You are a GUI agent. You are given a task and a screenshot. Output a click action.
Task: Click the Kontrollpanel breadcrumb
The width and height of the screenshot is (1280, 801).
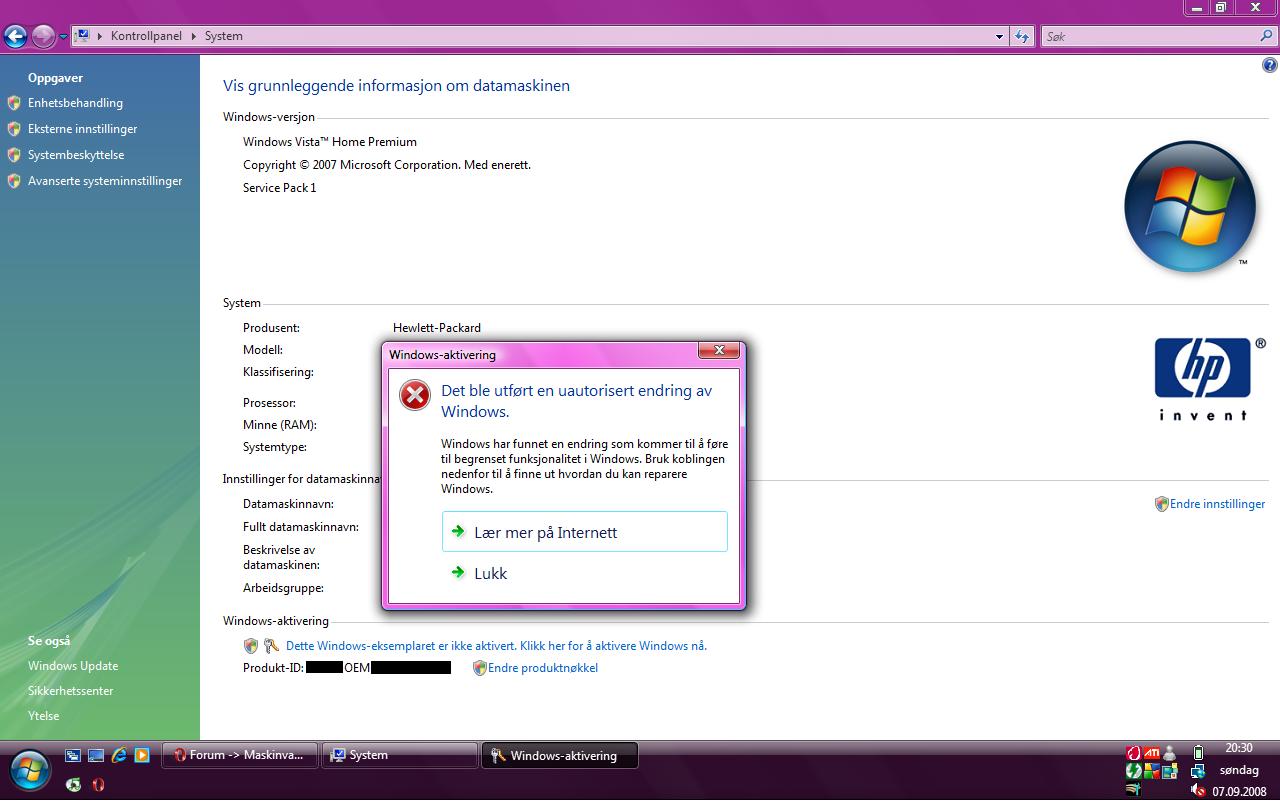146,36
